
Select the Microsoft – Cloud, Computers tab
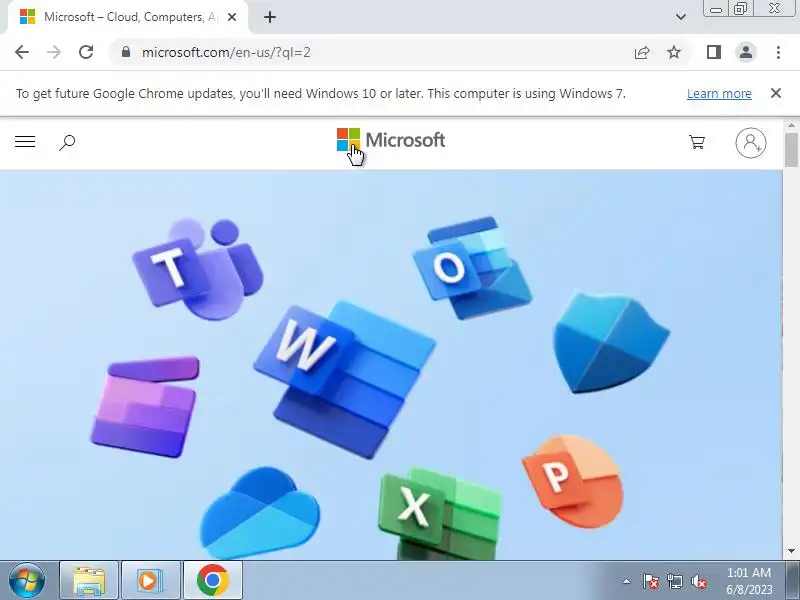pos(128,17)
